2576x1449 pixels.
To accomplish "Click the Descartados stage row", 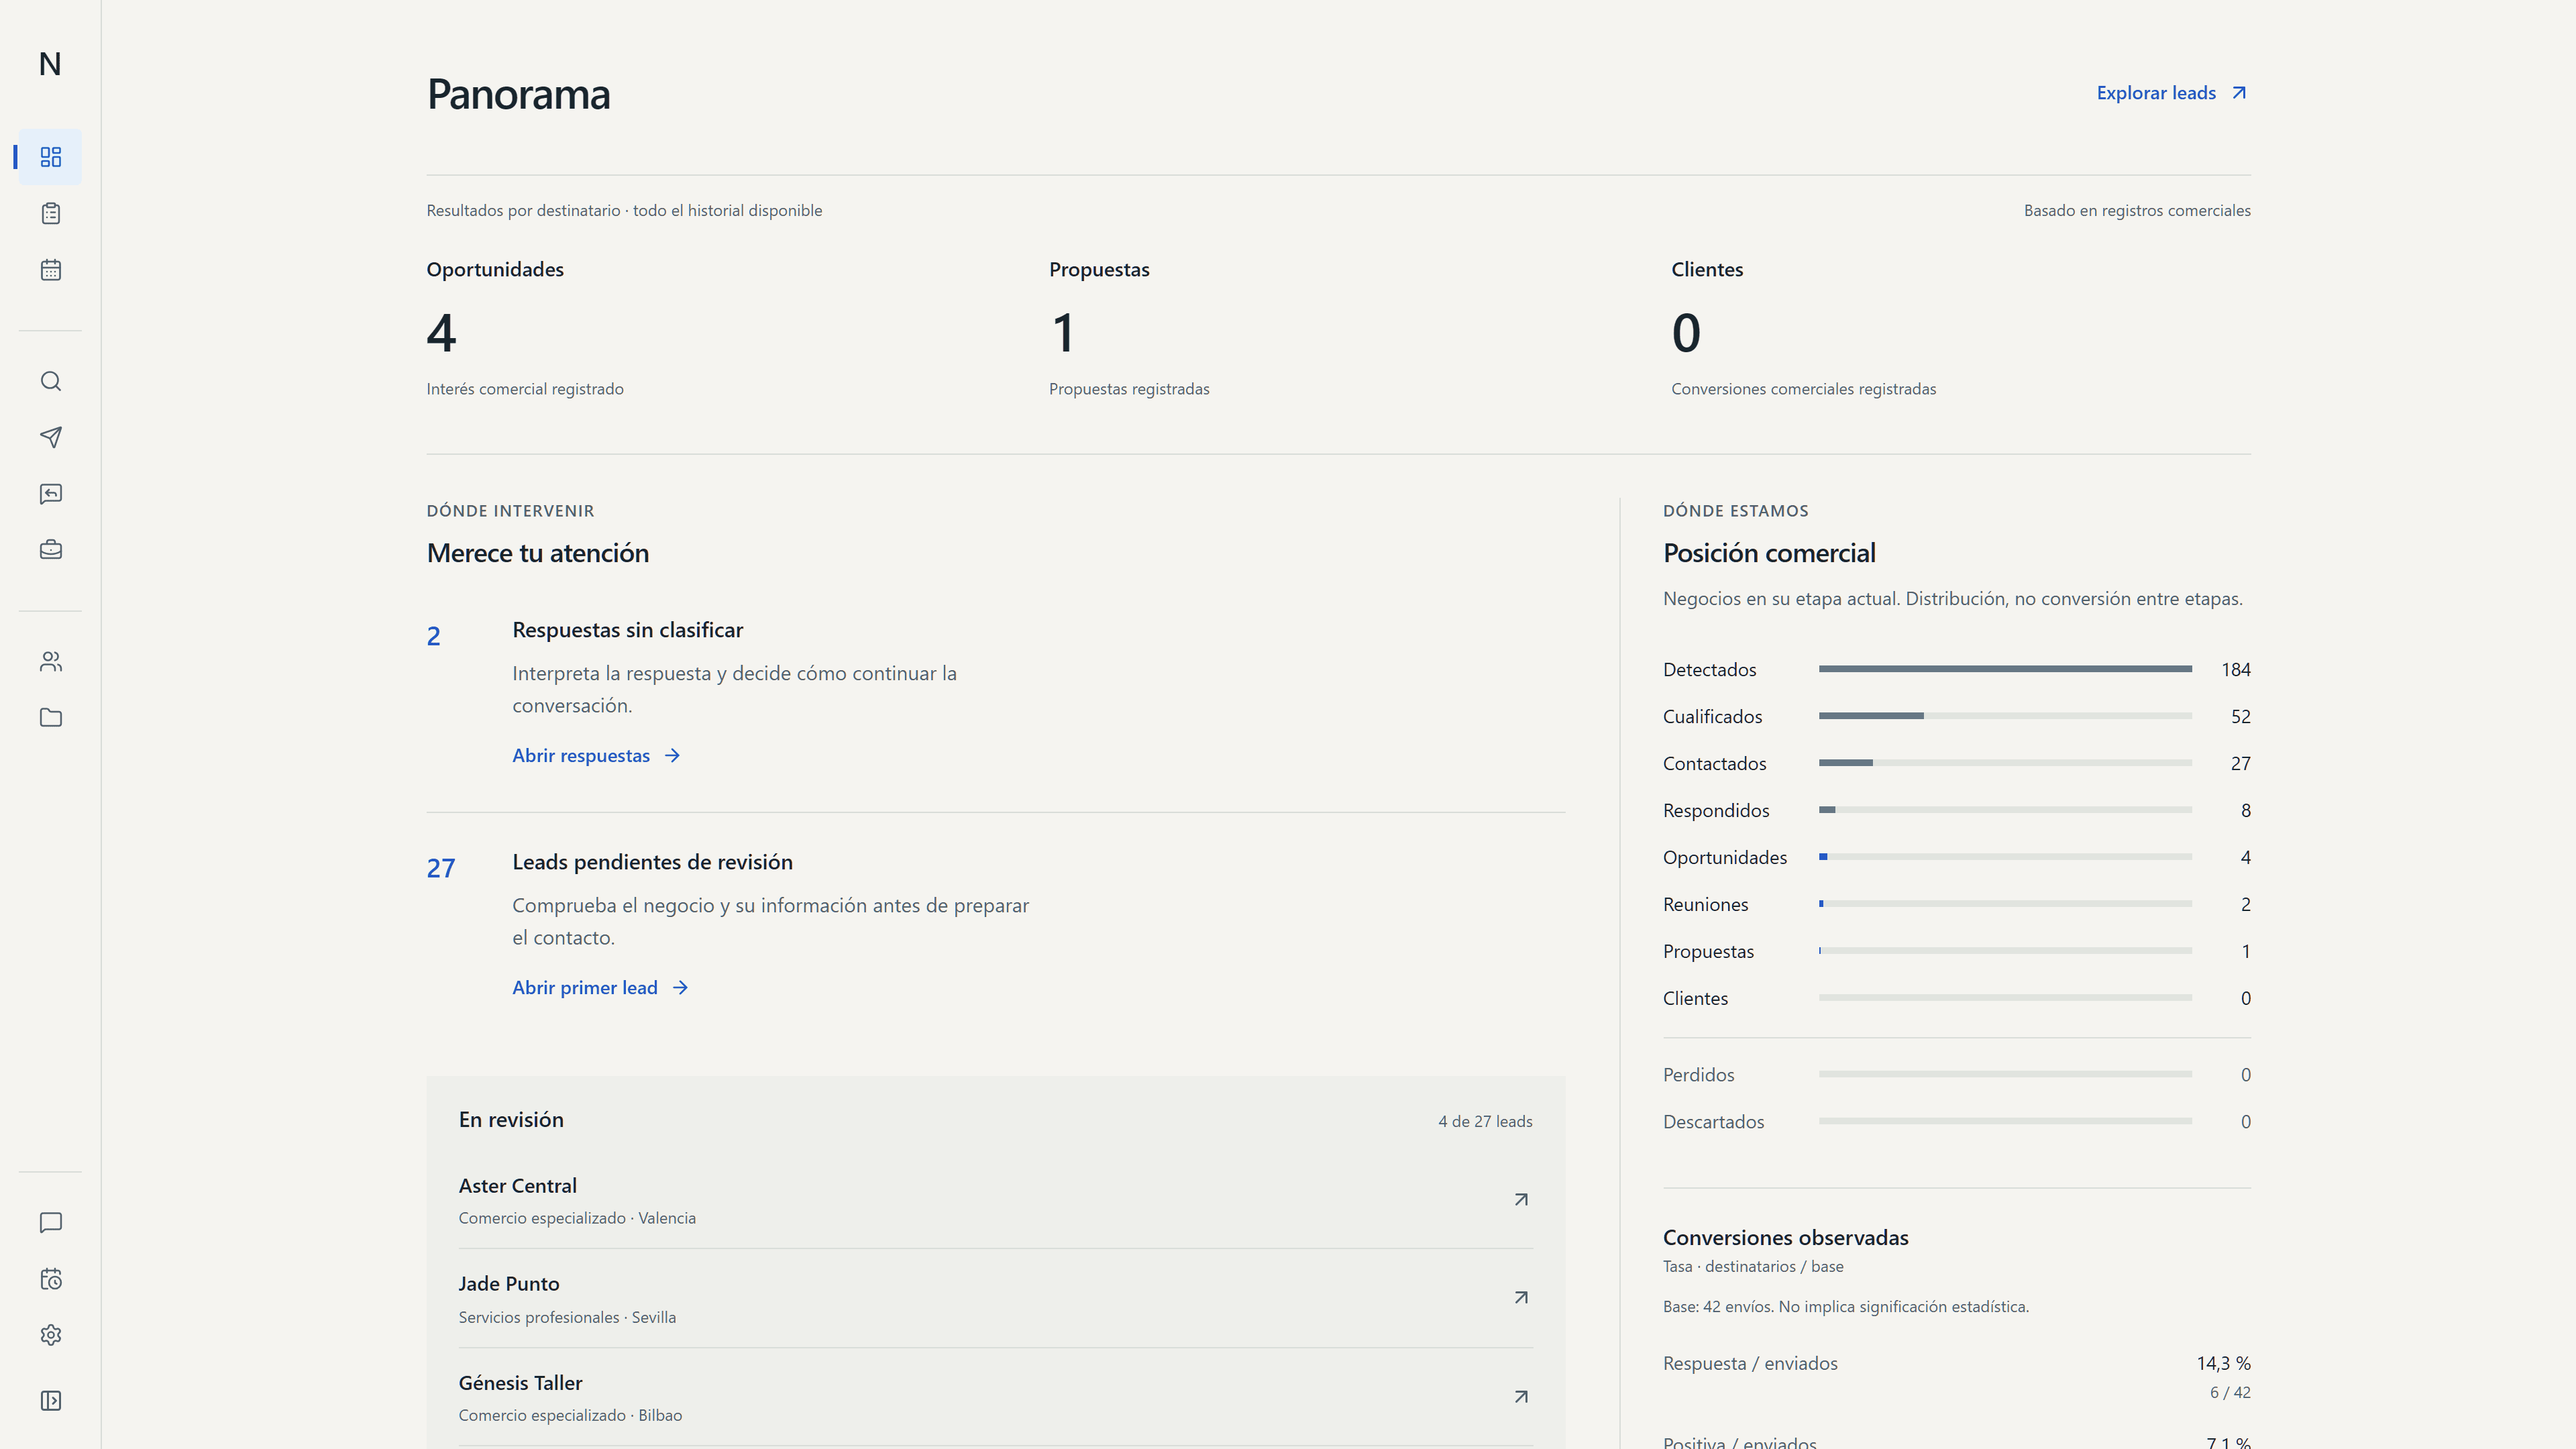I will click(x=1956, y=1122).
